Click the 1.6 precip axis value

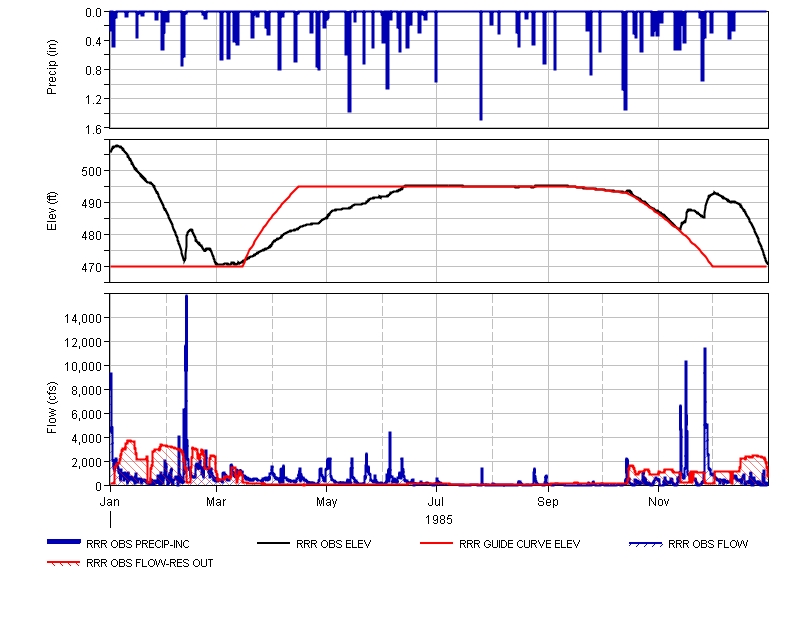(93, 129)
